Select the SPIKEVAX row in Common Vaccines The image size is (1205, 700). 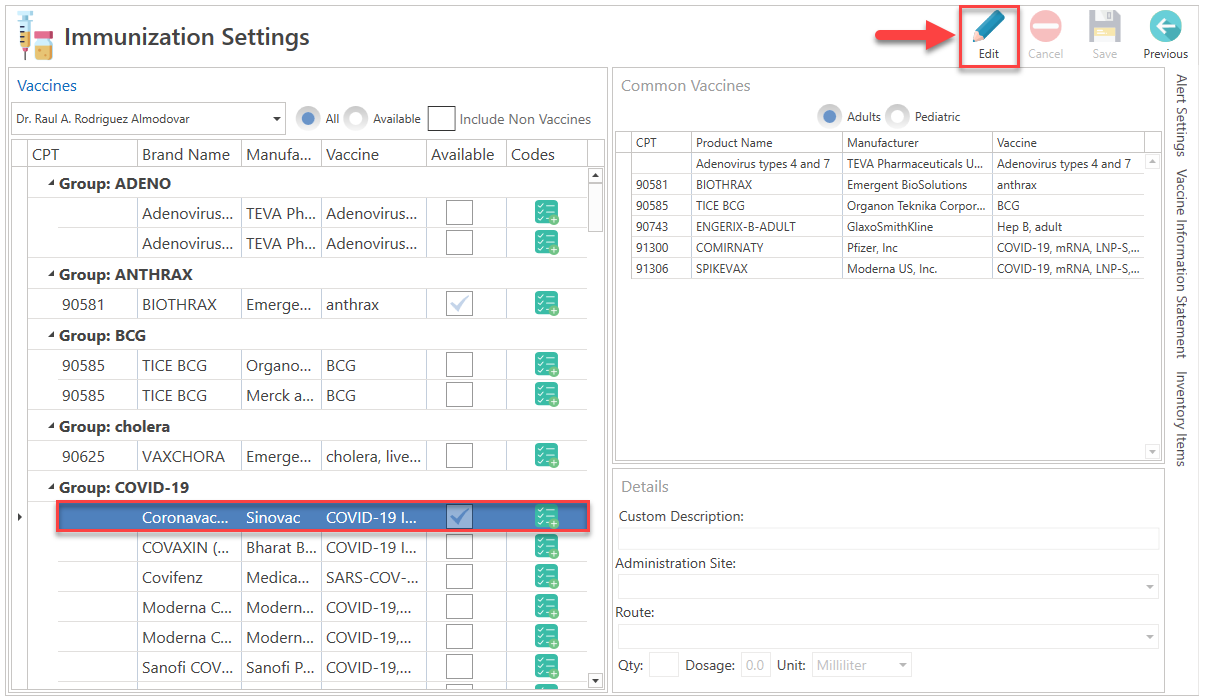point(888,269)
